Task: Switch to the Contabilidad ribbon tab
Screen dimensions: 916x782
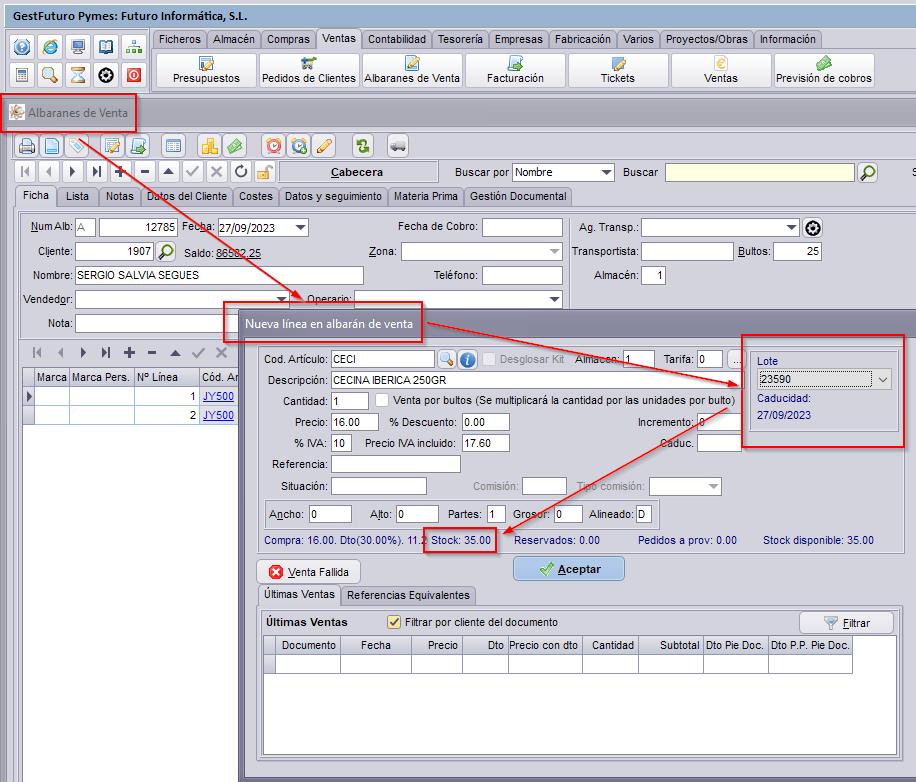Action: [x=397, y=39]
